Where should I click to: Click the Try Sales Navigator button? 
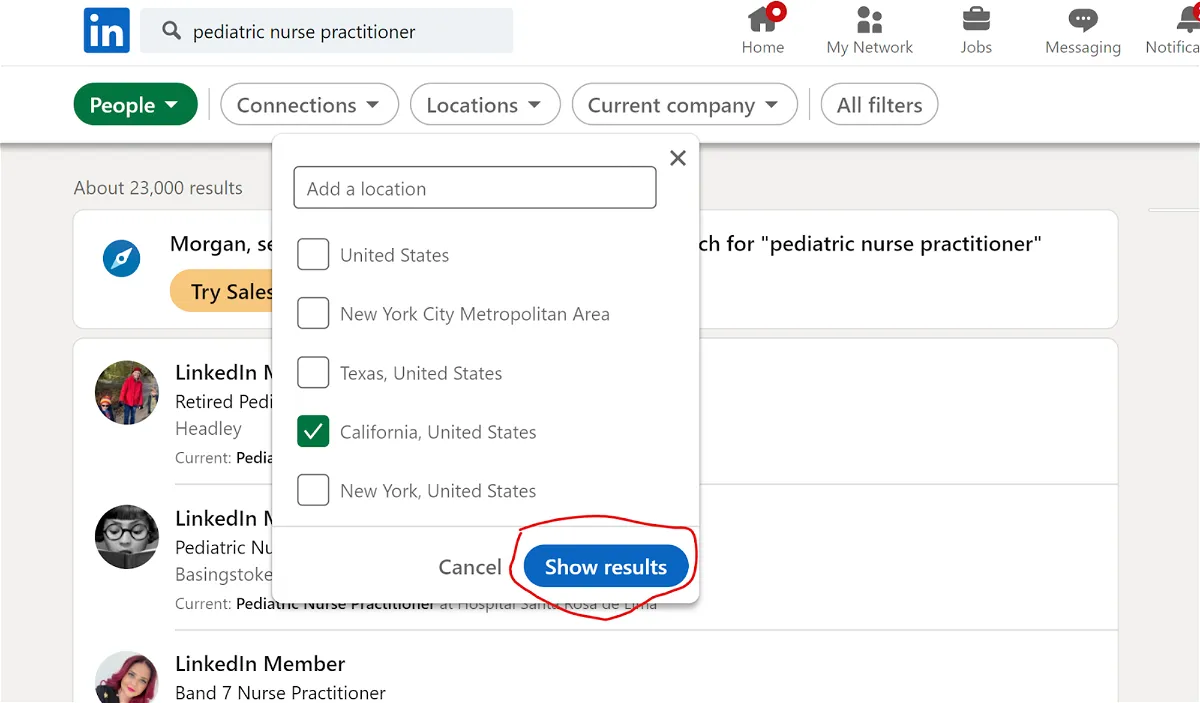coord(222,291)
